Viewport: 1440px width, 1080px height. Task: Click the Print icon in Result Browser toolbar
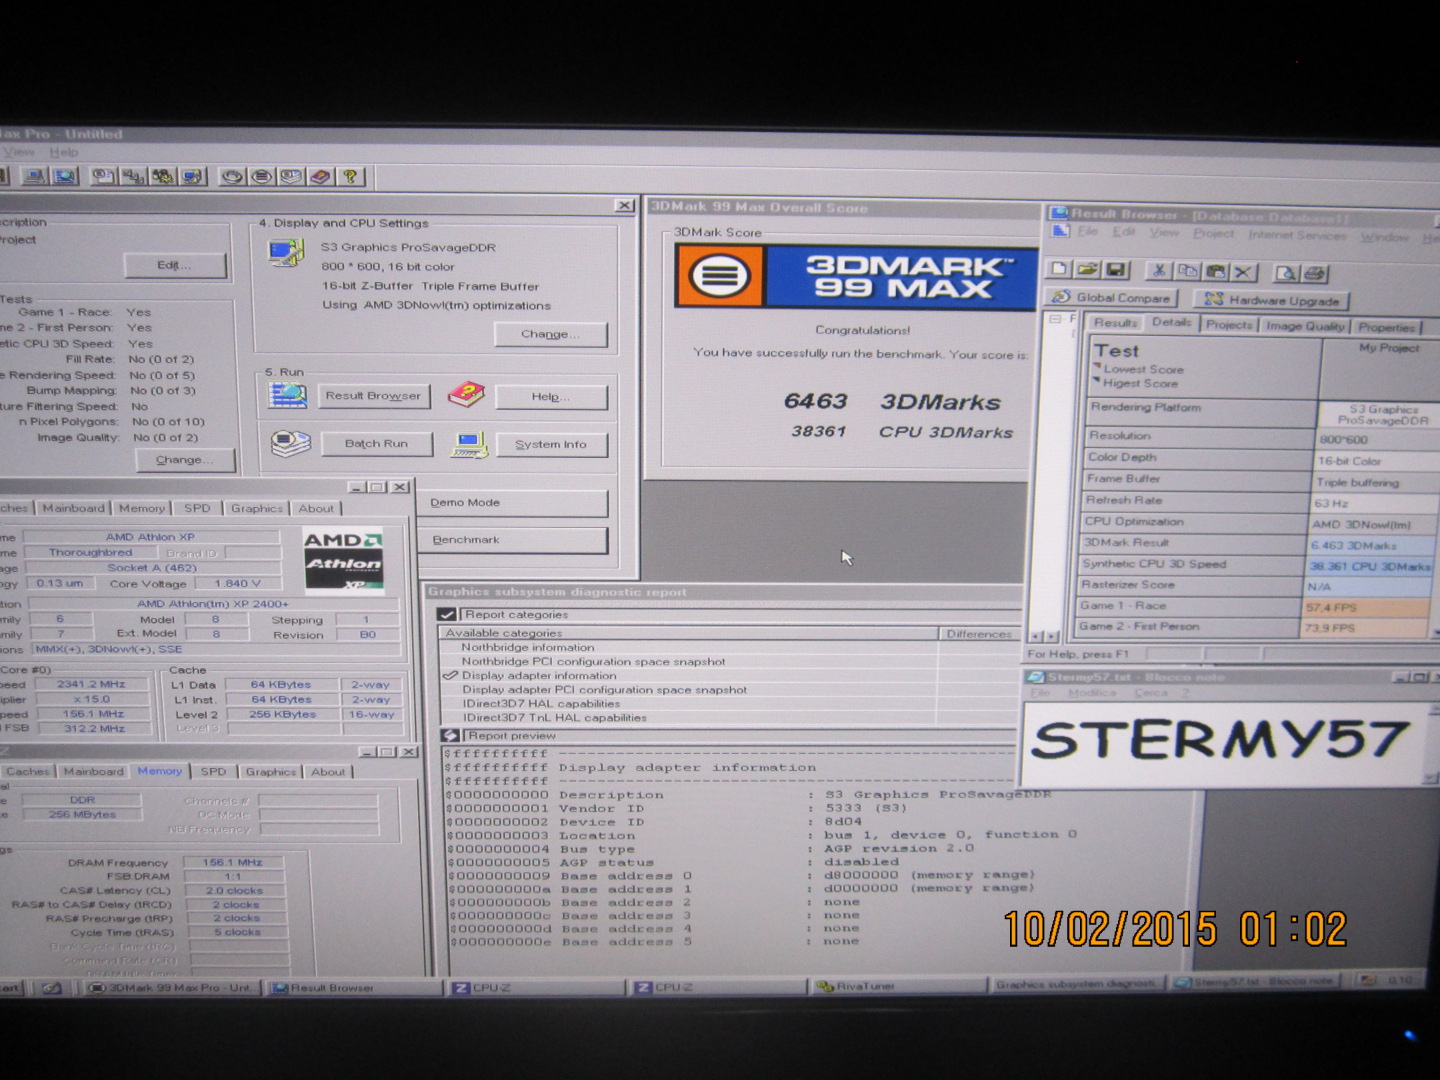(1314, 273)
